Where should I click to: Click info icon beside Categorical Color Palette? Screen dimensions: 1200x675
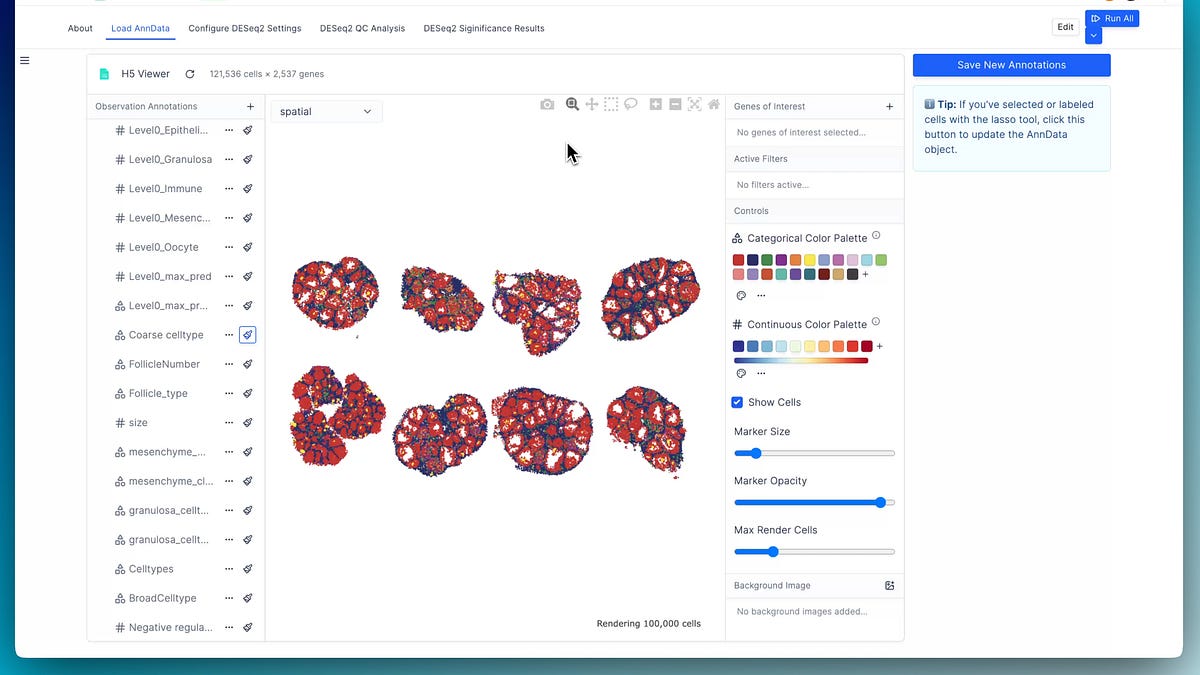click(x=876, y=236)
